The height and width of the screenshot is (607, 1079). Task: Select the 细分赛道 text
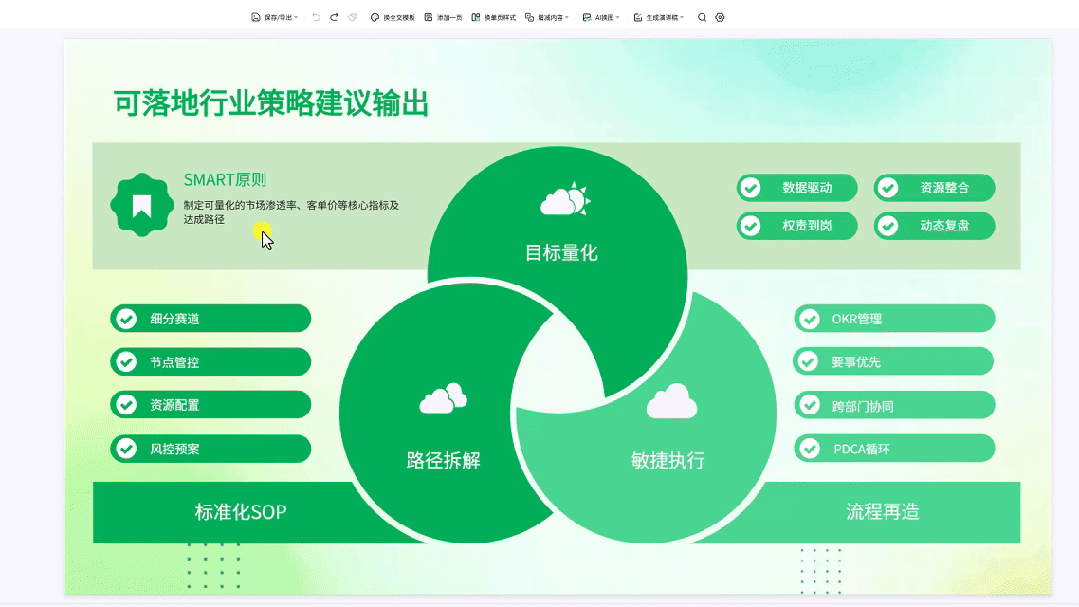pyautogui.click(x=175, y=319)
